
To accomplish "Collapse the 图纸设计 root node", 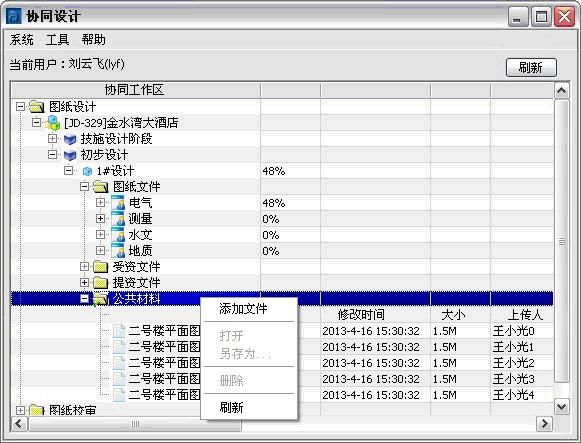I will [x=20, y=107].
